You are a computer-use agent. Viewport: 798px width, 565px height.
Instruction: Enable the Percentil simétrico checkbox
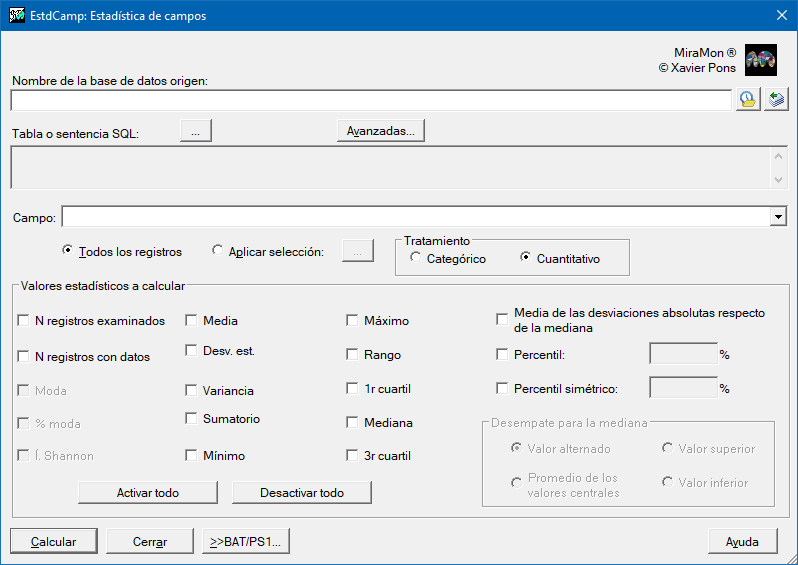pyautogui.click(x=503, y=389)
